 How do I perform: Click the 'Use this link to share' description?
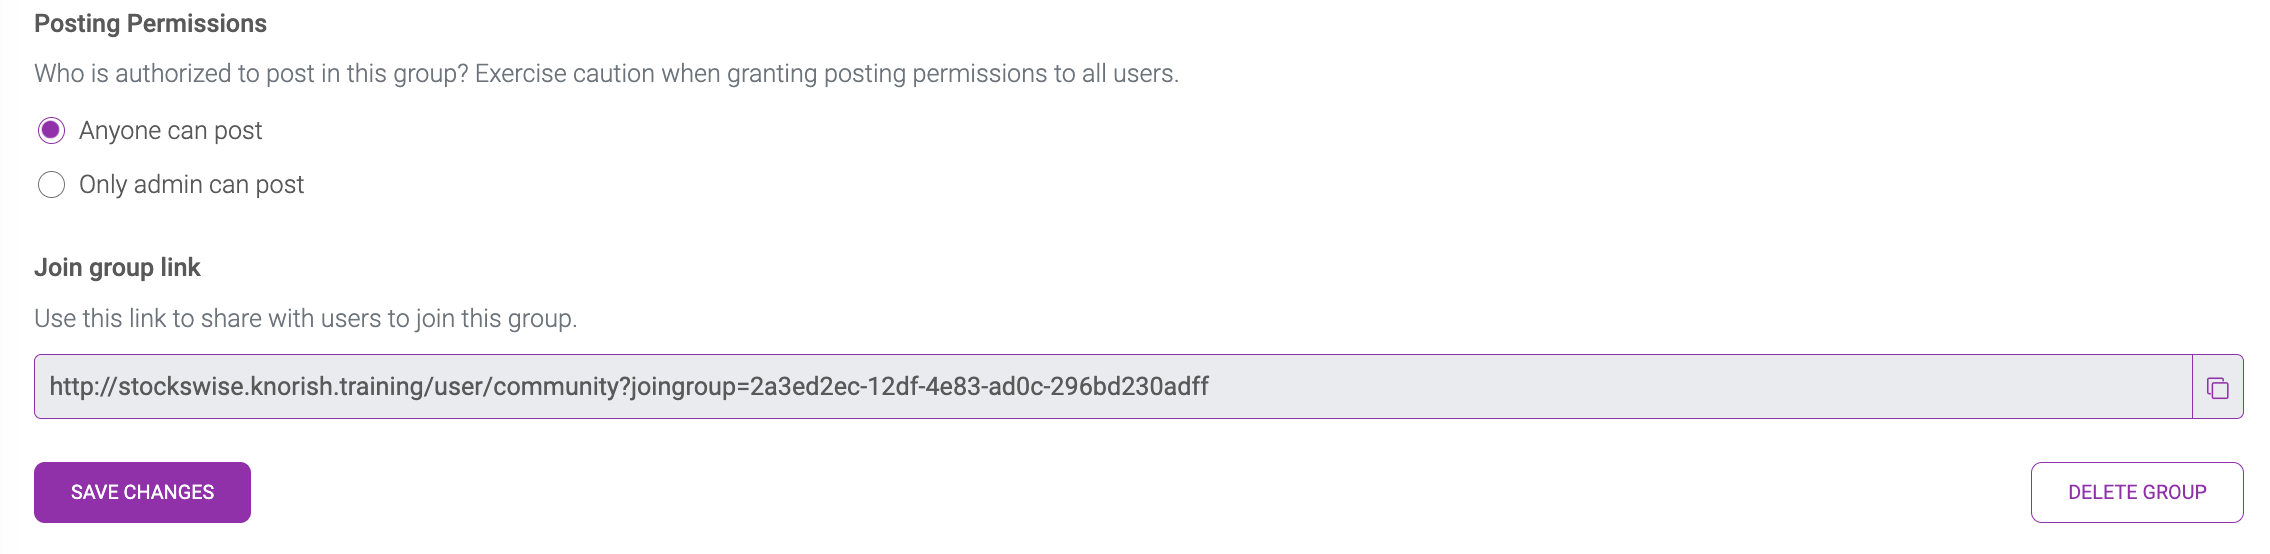(305, 319)
